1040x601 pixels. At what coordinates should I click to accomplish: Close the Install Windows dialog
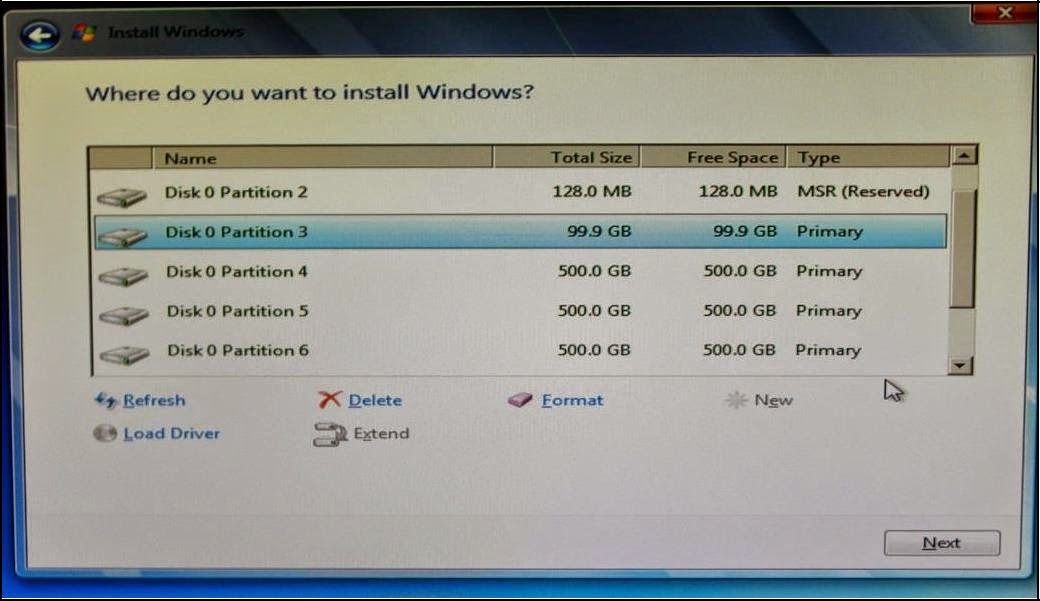(1004, 13)
